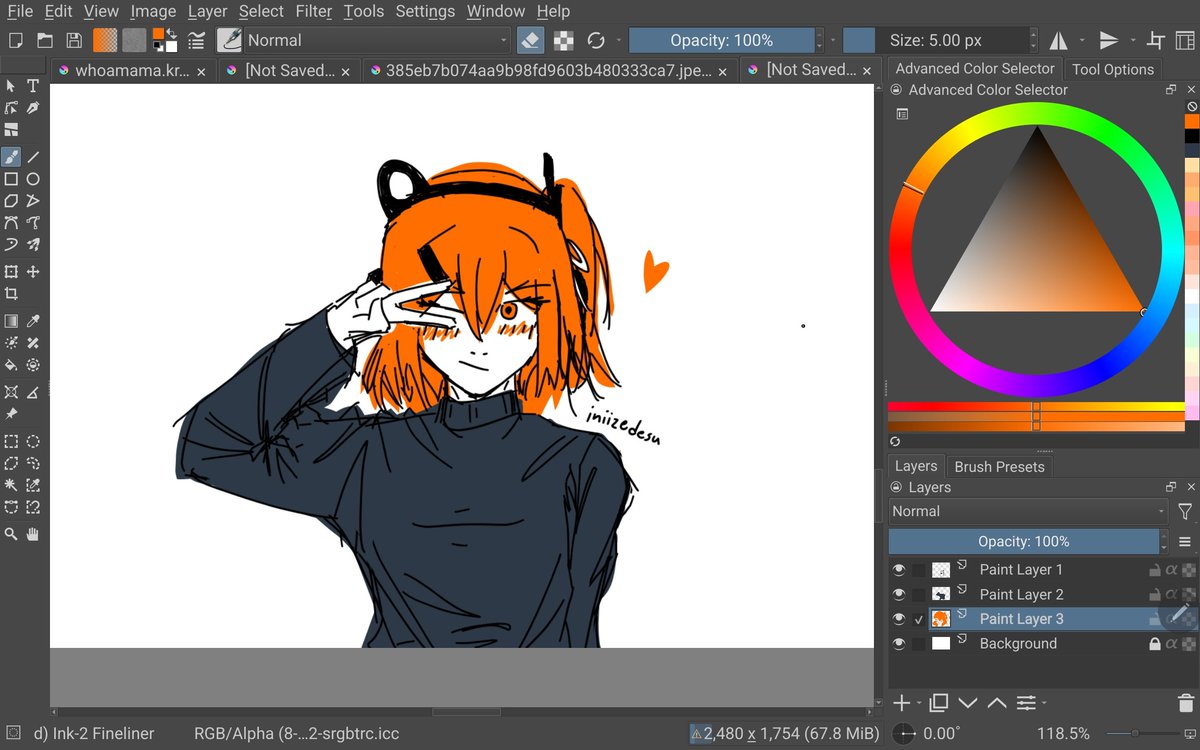Image resolution: width=1200 pixels, height=750 pixels.
Task: Hide Paint Layer 3 visibility
Action: 899,619
